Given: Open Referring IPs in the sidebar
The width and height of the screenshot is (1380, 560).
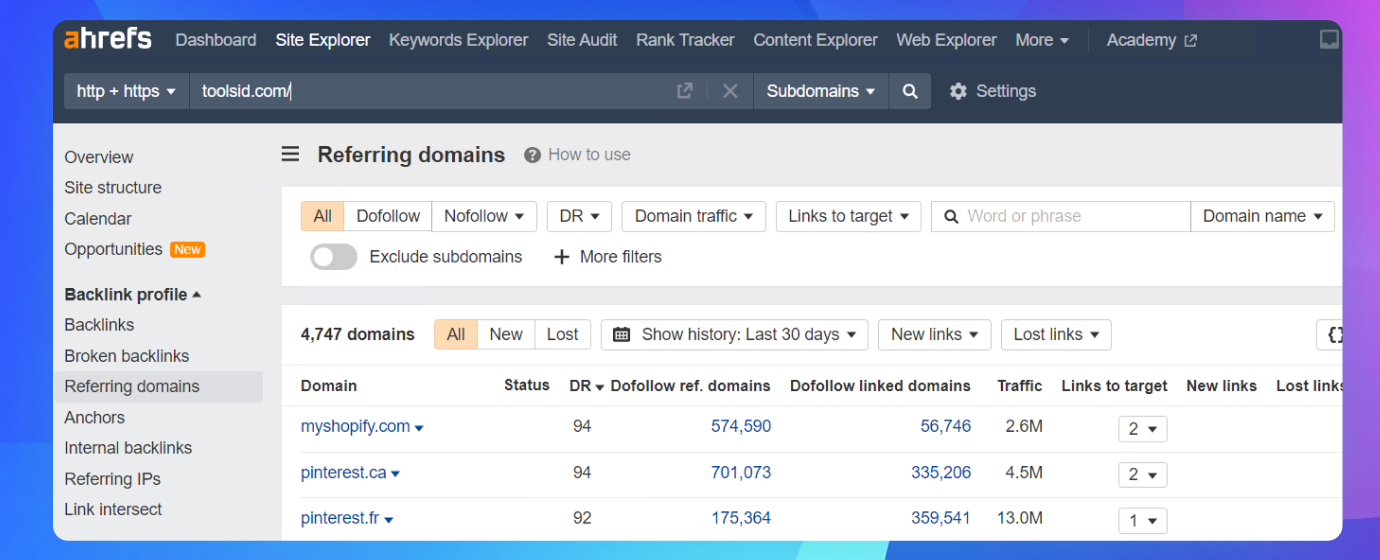Looking at the screenshot, I should (112, 479).
